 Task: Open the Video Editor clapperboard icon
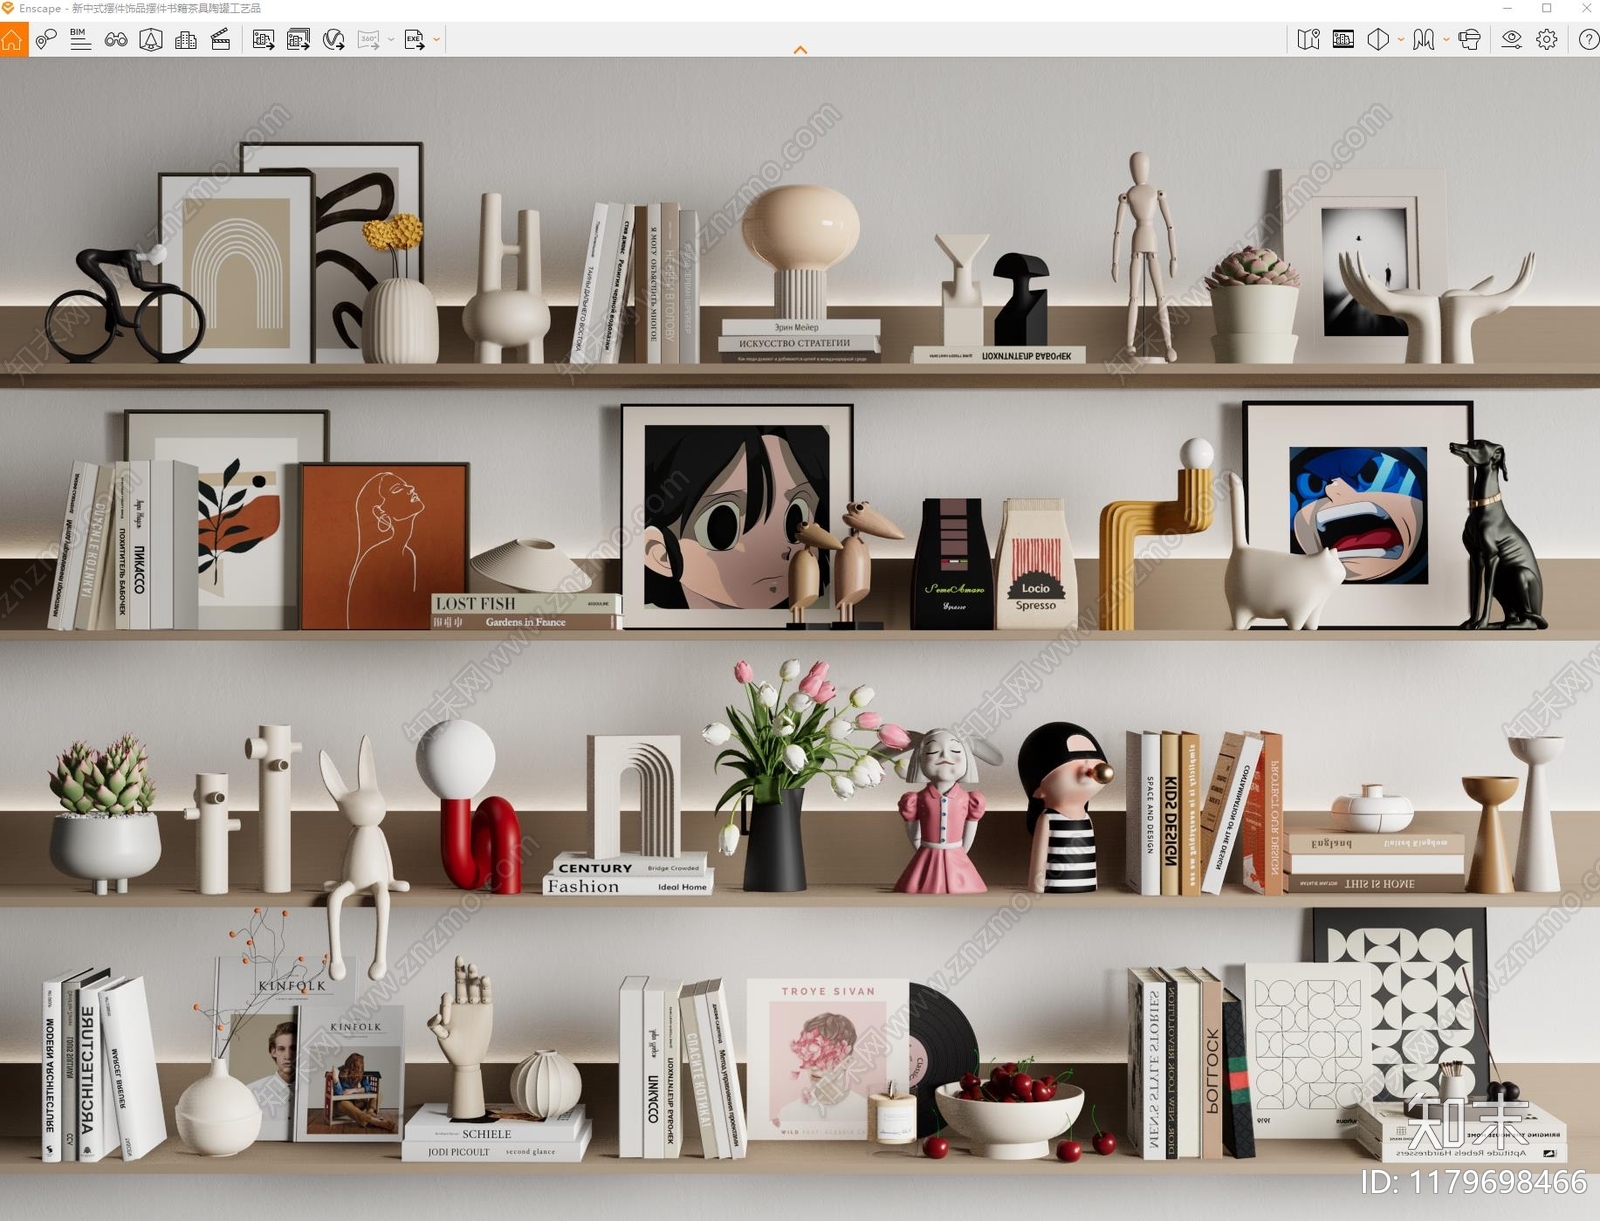click(221, 40)
